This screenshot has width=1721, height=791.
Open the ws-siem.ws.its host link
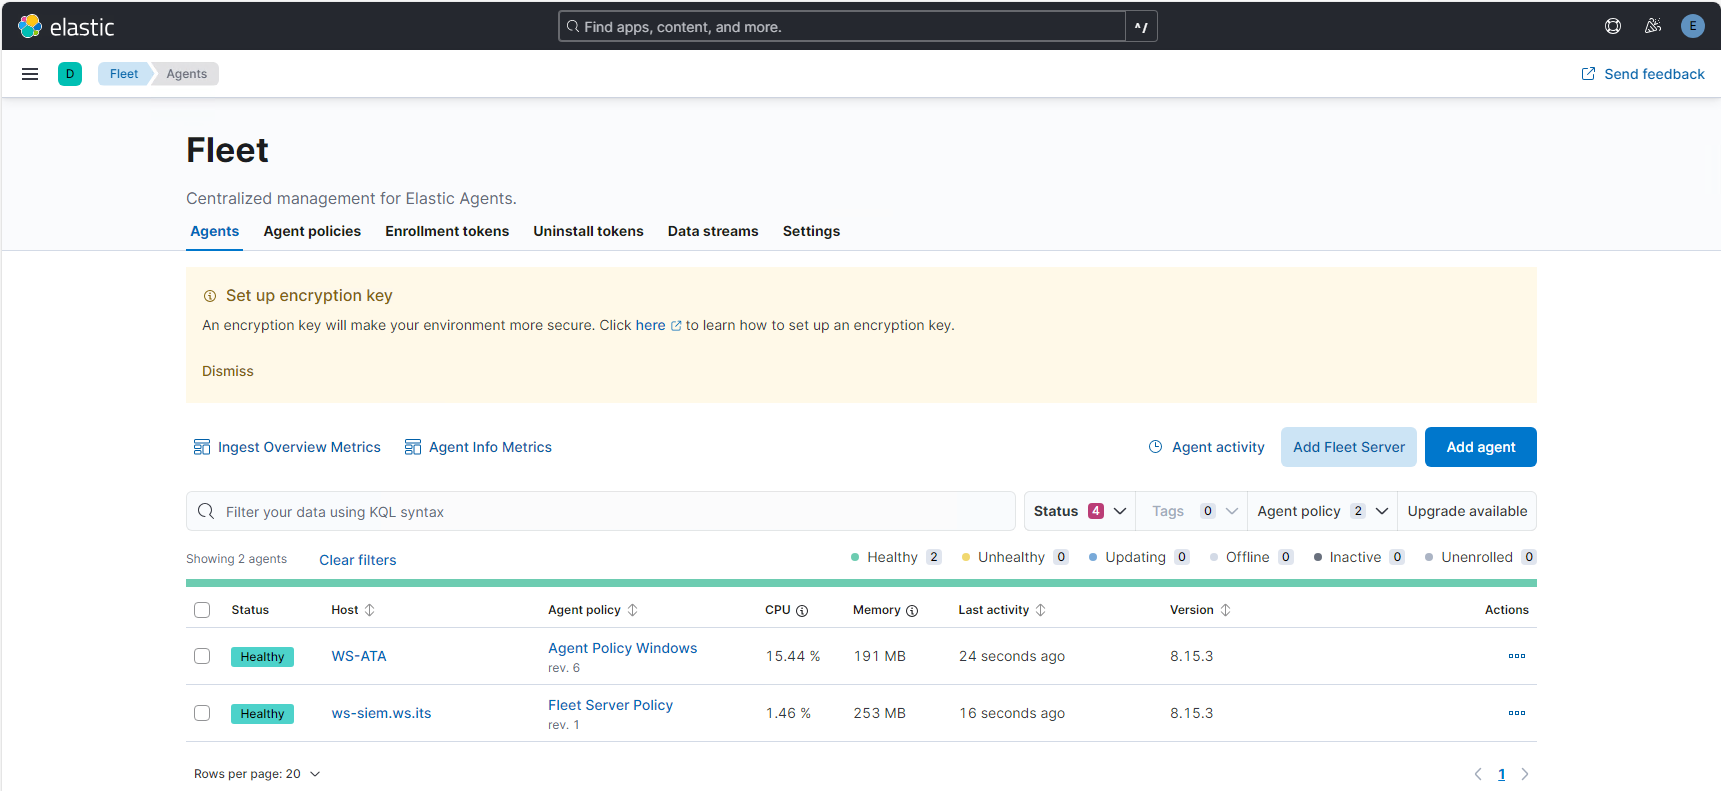click(x=381, y=713)
